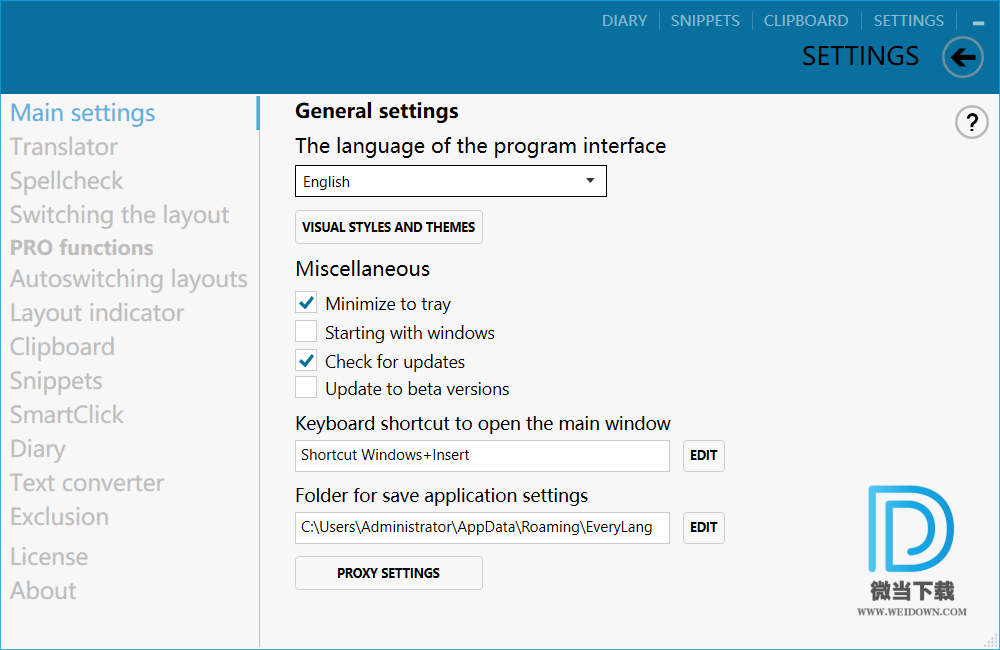Edit the keyboard shortcut for main window
This screenshot has width=1000, height=650.
coord(703,455)
